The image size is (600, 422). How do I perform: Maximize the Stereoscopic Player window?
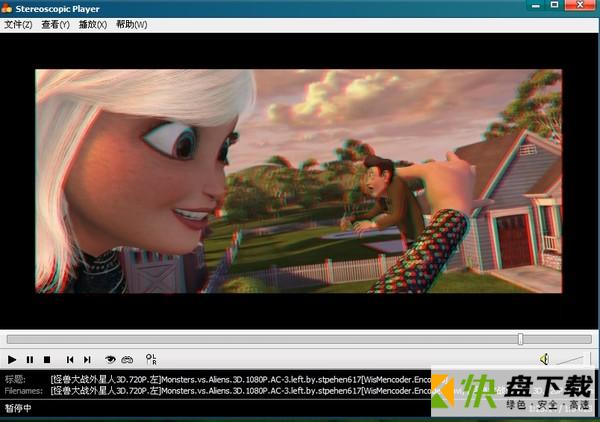point(554,5)
